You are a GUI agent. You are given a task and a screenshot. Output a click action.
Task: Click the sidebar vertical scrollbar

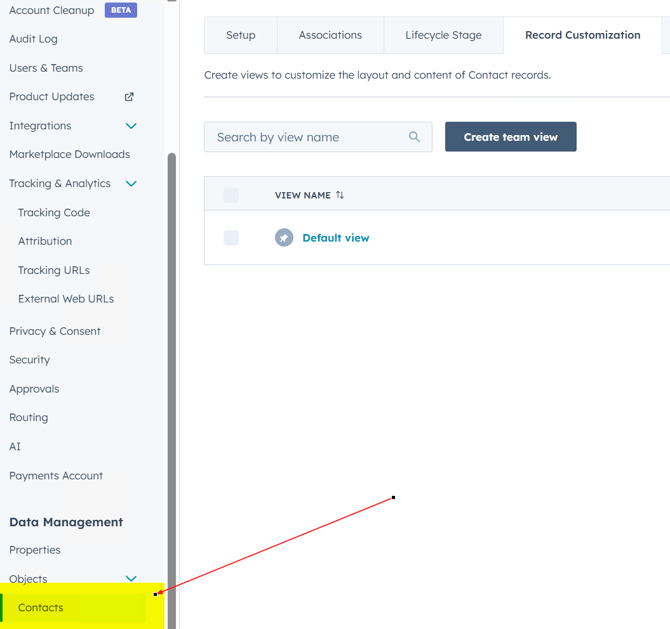(x=172, y=380)
